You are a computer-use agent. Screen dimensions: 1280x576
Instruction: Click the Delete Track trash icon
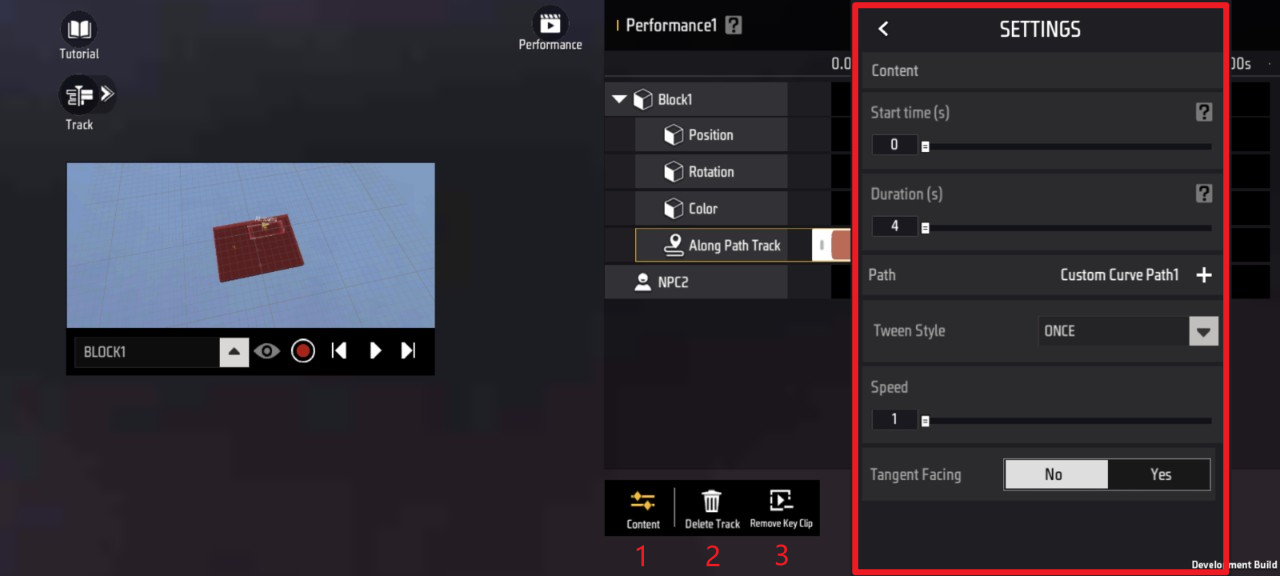pos(712,502)
